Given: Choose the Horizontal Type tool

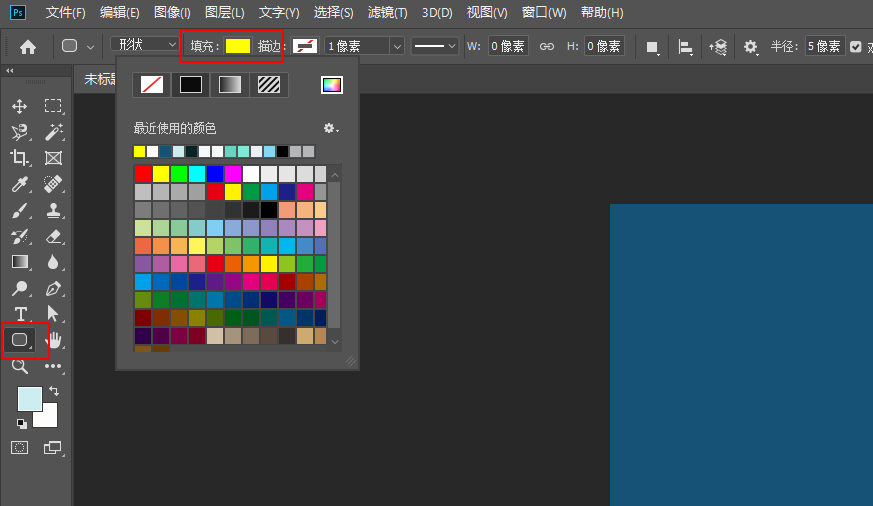Looking at the screenshot, I should click(20, 314).
